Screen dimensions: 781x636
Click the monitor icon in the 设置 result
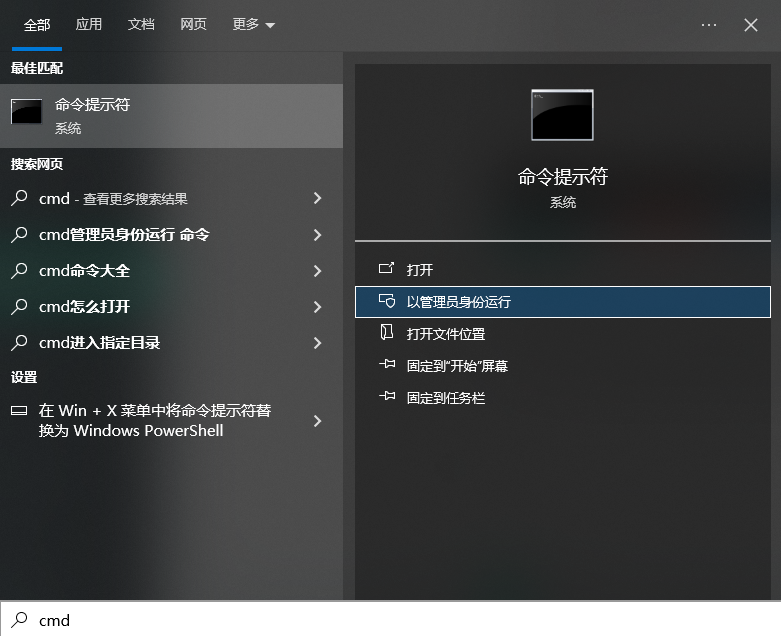click(19, 411)
